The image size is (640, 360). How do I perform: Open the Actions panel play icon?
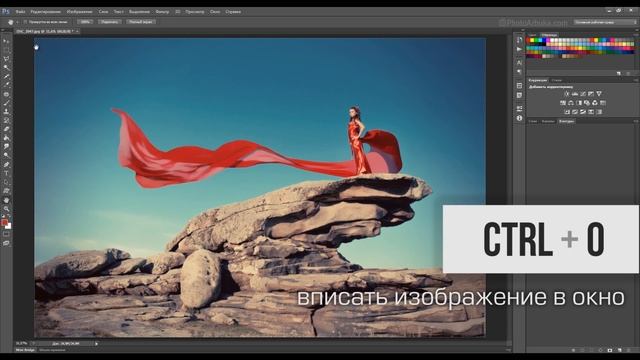[x=519, y=49]
